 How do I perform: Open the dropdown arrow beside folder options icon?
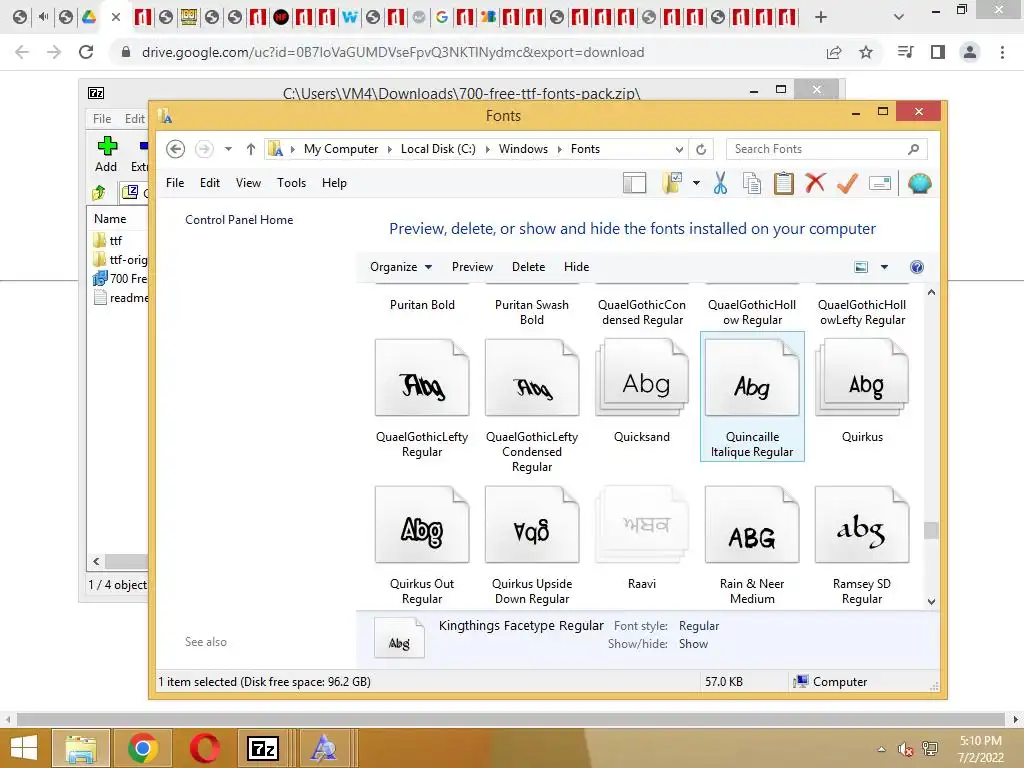coord(696,184)
